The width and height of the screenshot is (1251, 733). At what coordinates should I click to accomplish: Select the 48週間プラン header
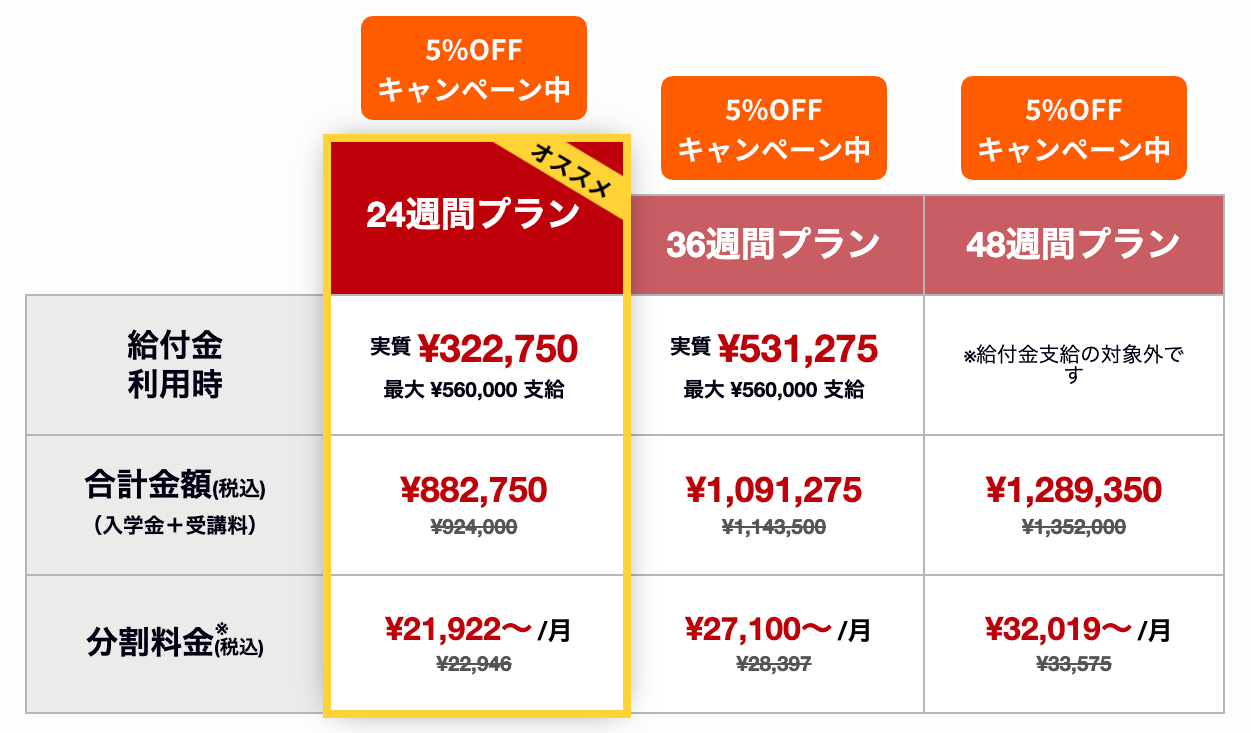pos(1073,245)
